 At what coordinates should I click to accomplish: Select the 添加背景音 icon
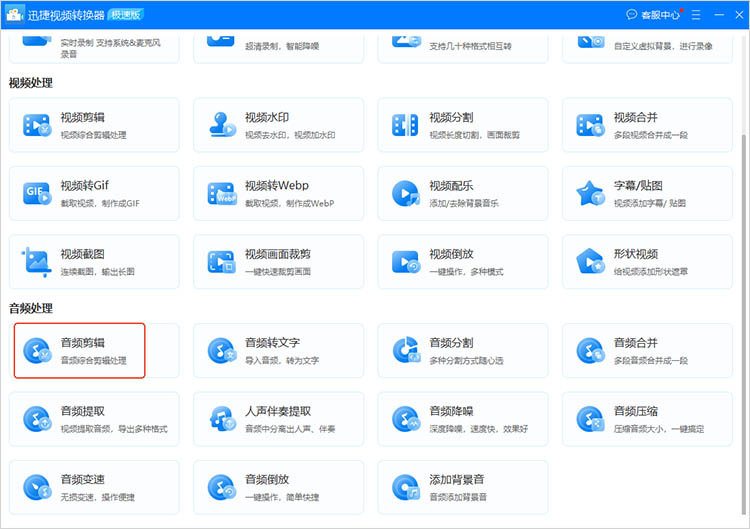[406, 487]
